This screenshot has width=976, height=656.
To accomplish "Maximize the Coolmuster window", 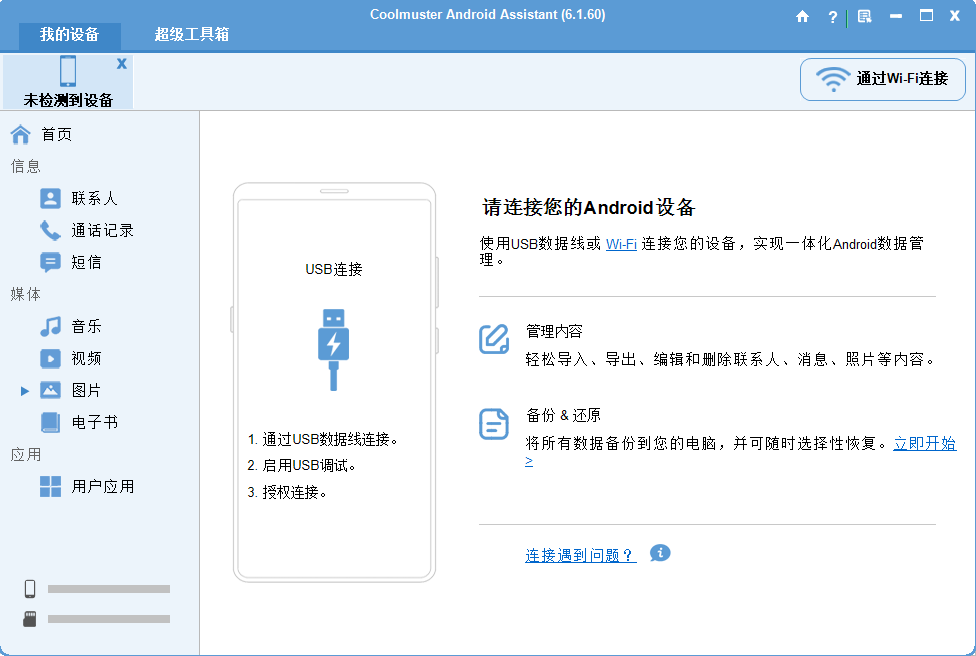I will click(926, 16).
